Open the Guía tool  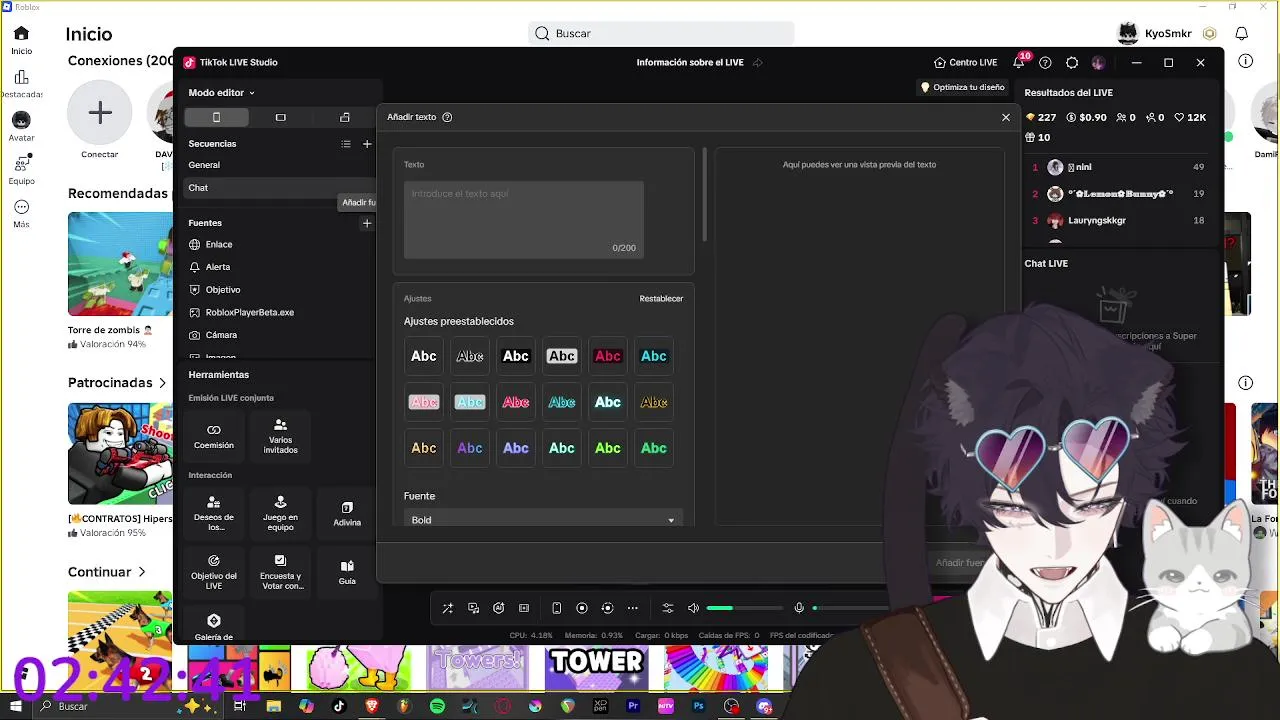pos(347,572)
